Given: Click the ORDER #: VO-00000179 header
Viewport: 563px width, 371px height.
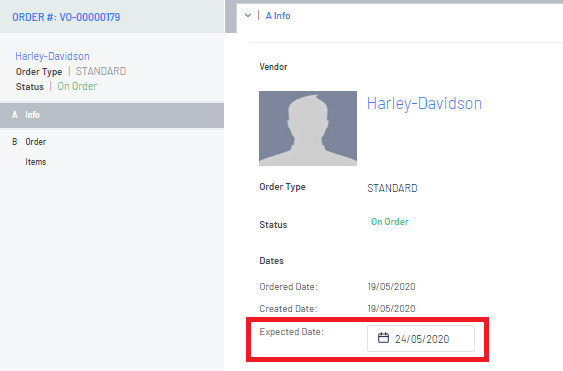Looking at the screenshot, I should pyautogui.click(x=66, y=17).
